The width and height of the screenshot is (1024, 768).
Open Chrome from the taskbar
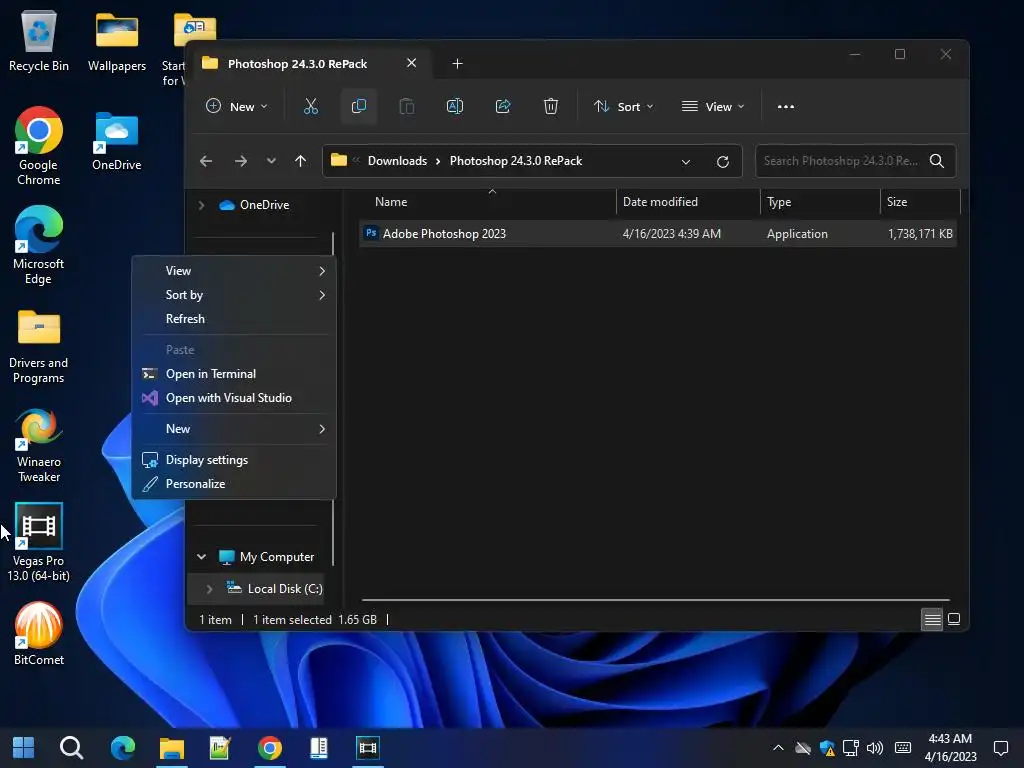pyautogui.click(x=270, y=748)
